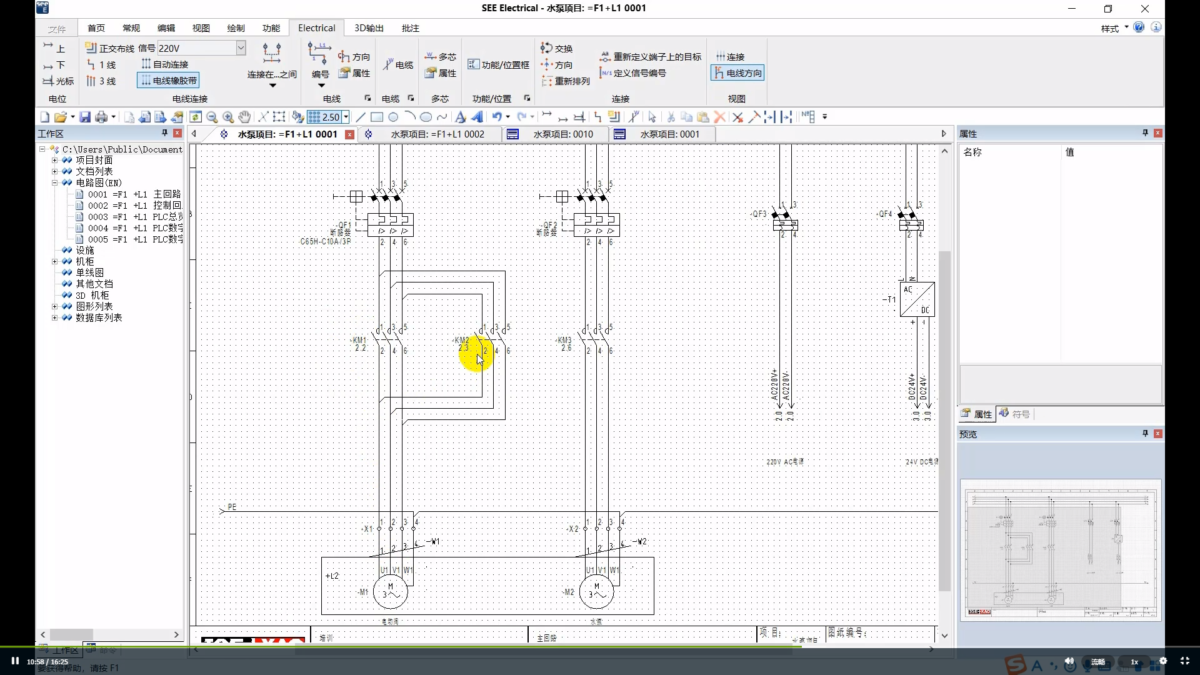Click 重新排列 rearrange tool

[565, 81]
